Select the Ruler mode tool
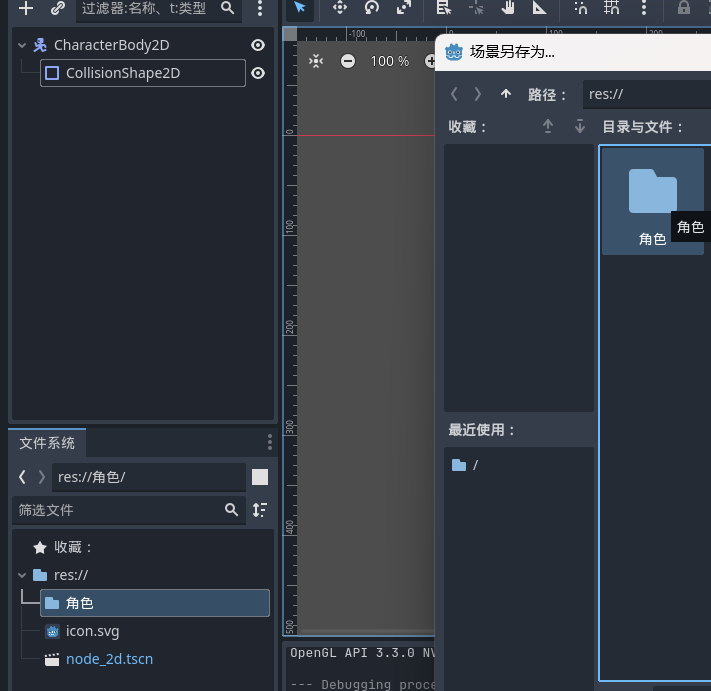Image resolution: width=711 pixels, height=691 pixels. 540,8
